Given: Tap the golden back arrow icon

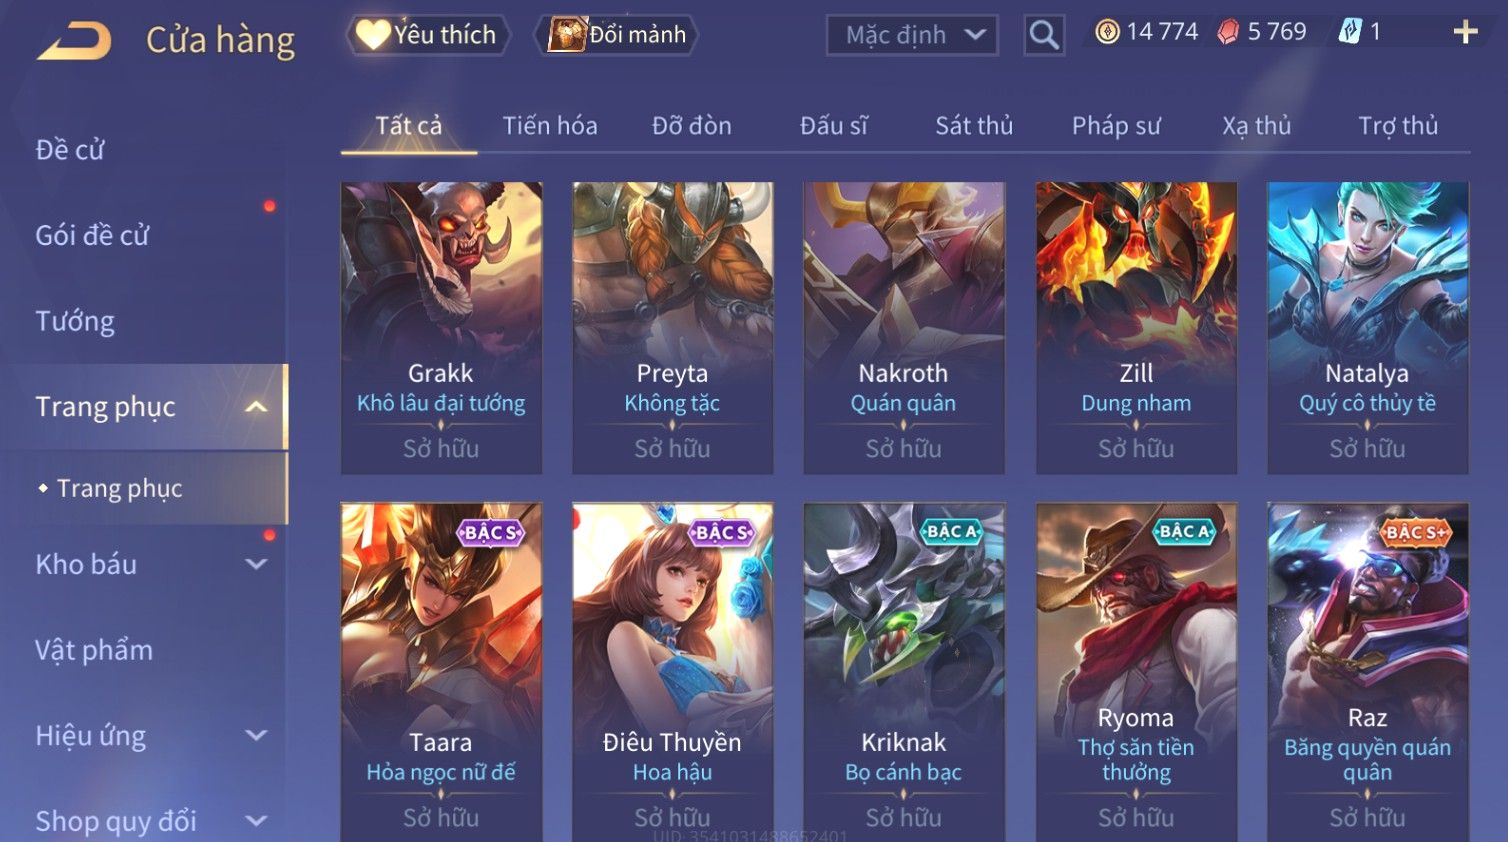Looking at the screenshot, I should [74, 42].
